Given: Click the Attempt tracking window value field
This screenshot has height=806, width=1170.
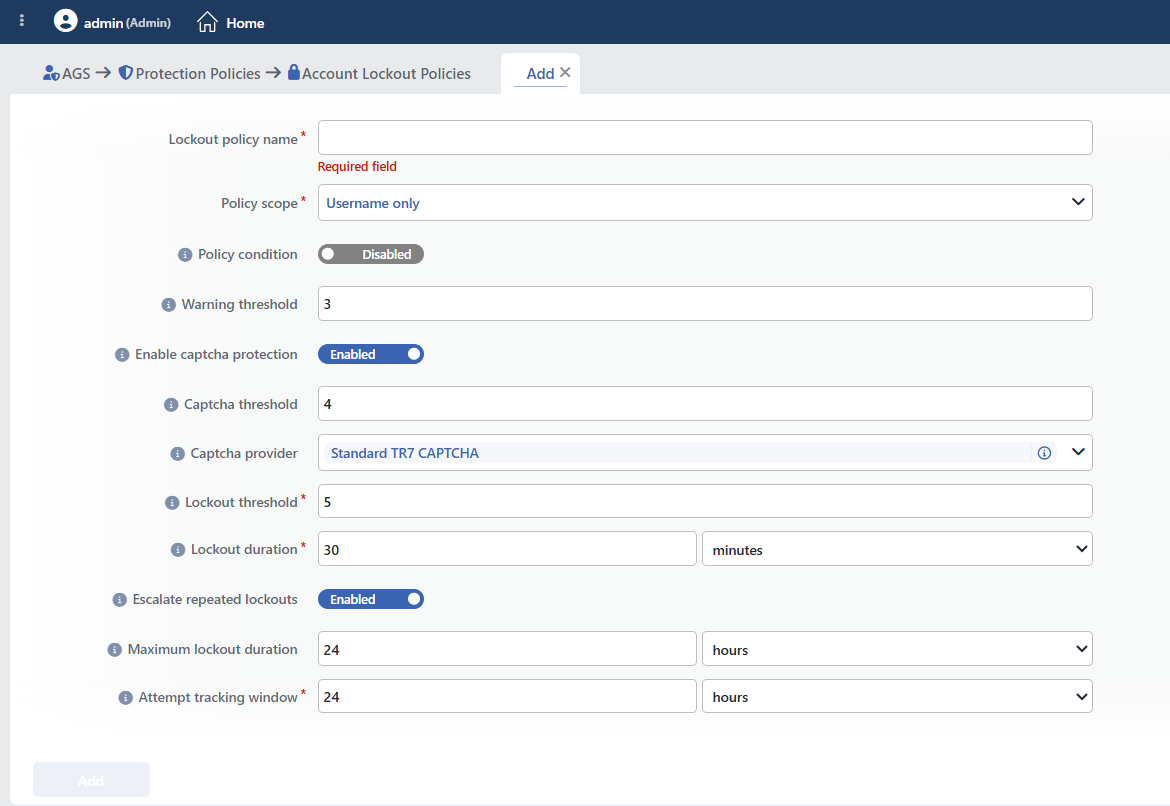Looking at the screenshot, I should pyautogui.click(x=507, y=696).
